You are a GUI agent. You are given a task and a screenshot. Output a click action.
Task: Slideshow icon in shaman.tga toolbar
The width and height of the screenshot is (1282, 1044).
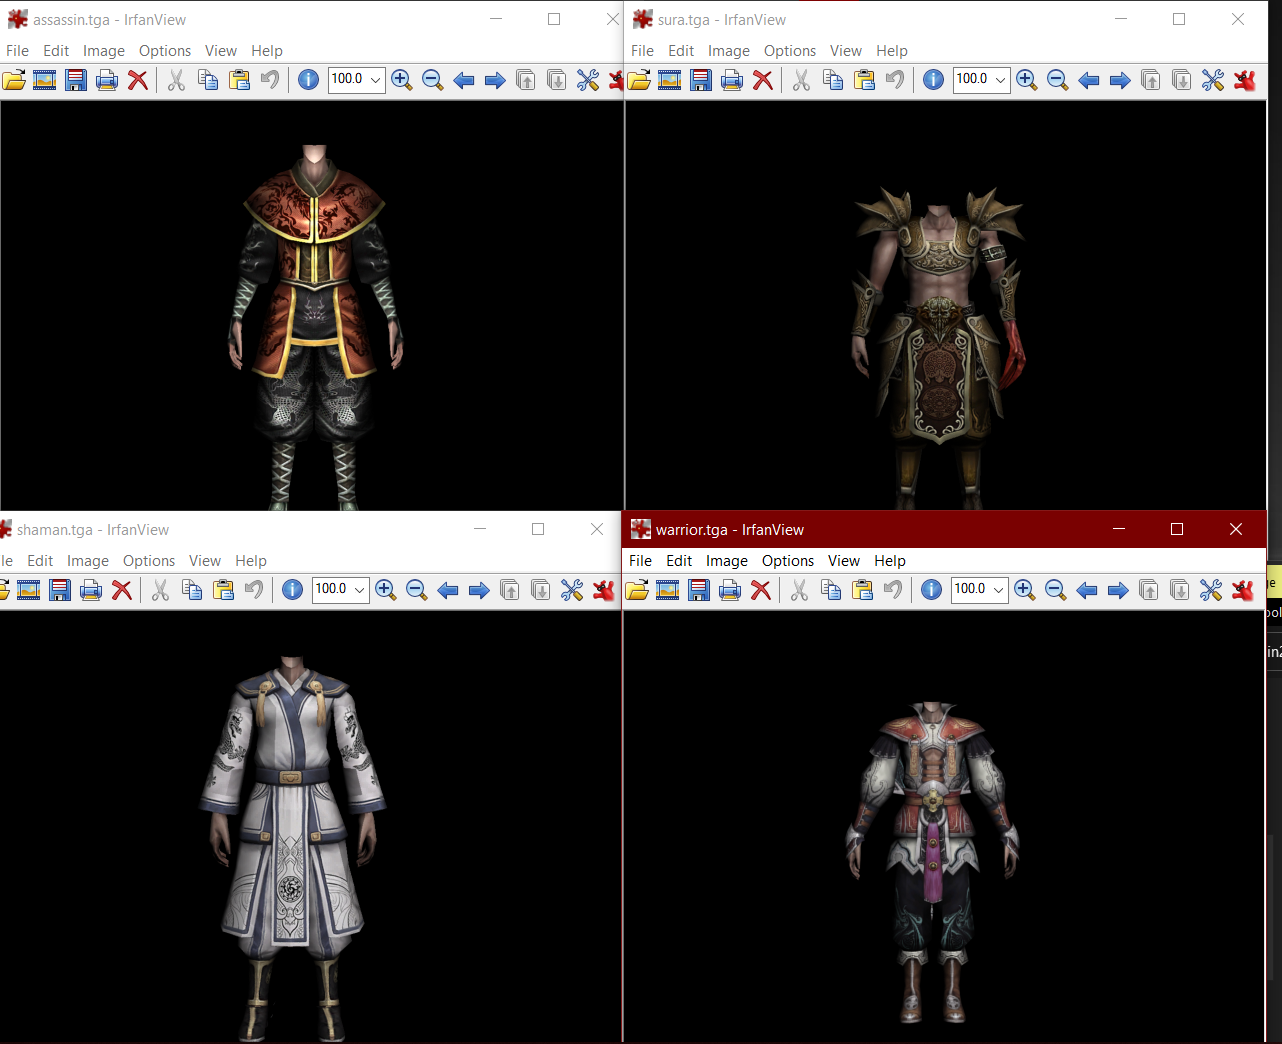pos(29,590)
